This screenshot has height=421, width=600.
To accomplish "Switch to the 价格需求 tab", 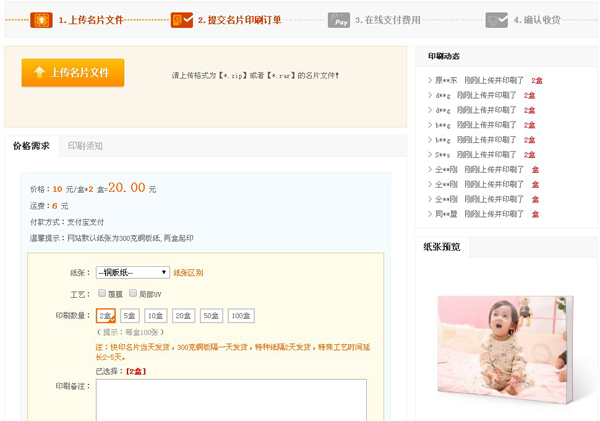I will tap(31, 146).
